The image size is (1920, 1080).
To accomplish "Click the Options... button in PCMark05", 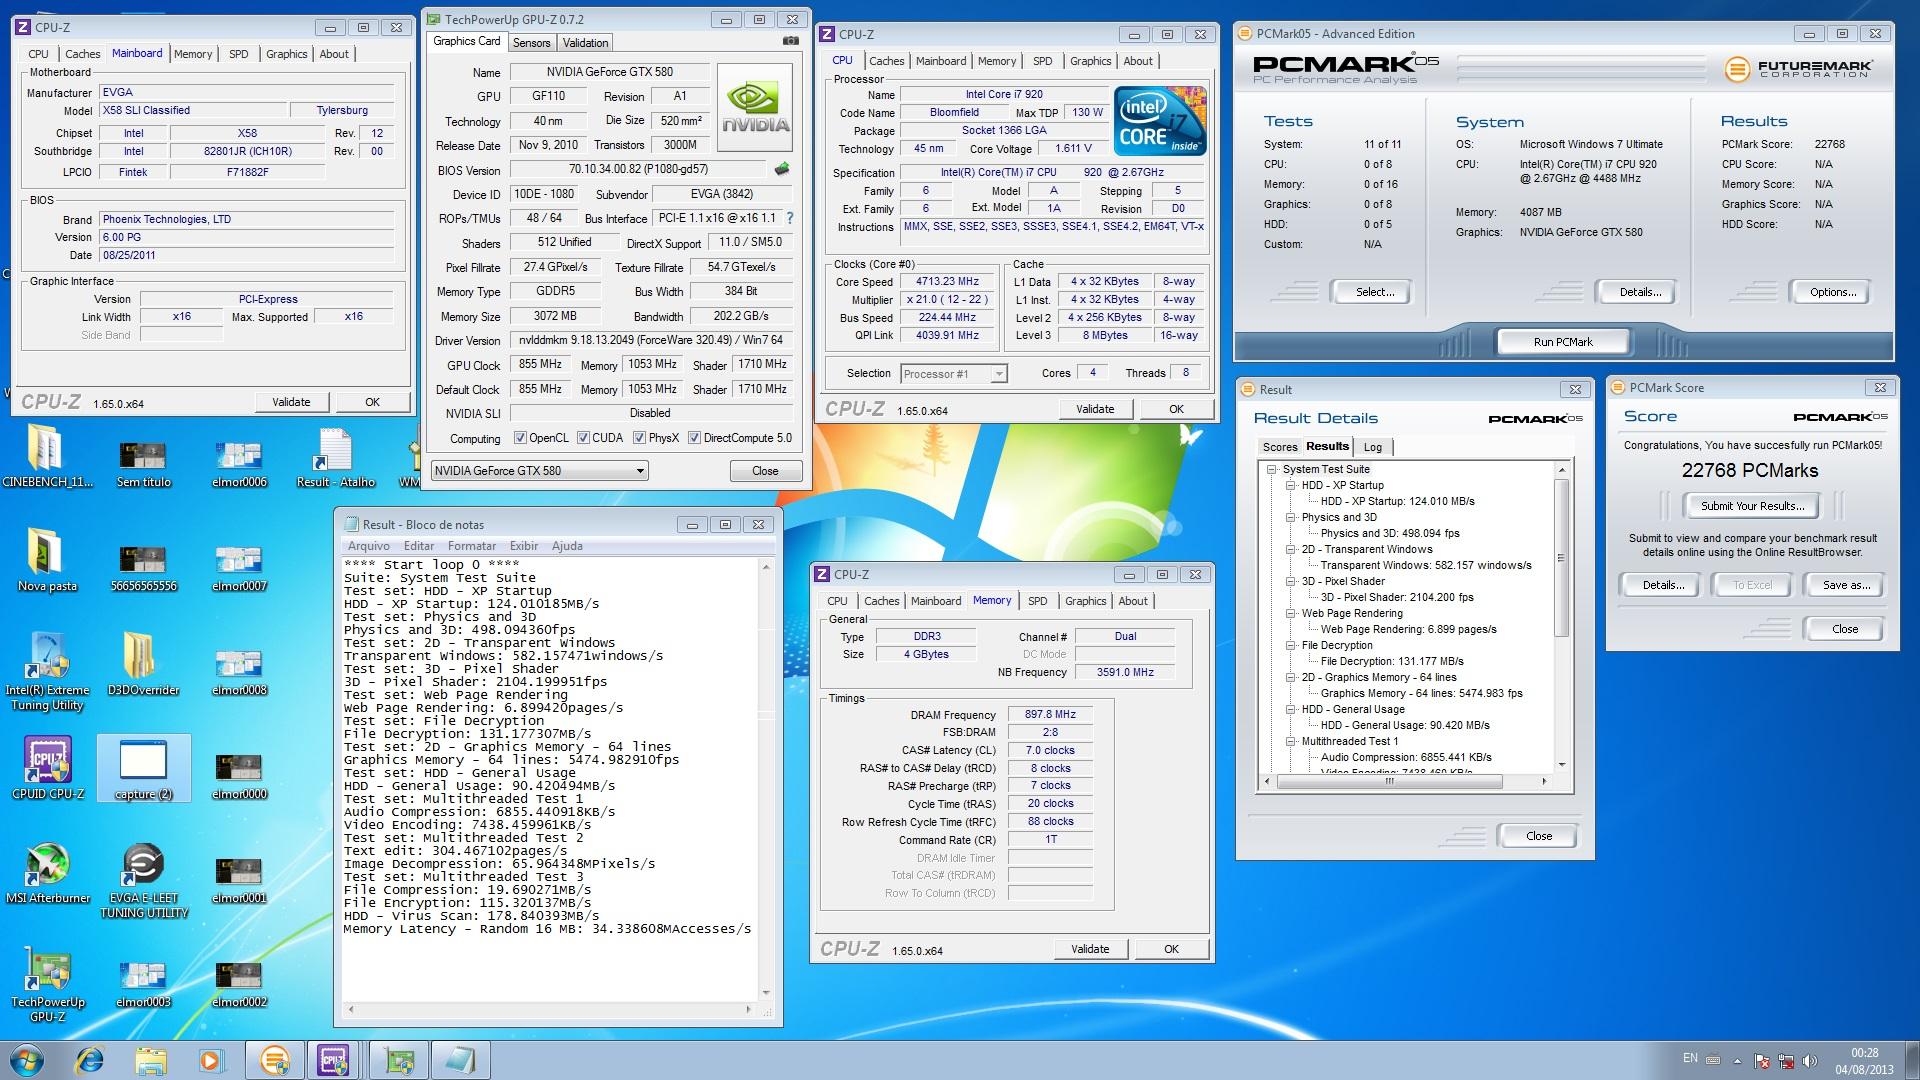I will (x=1832, y=292).
